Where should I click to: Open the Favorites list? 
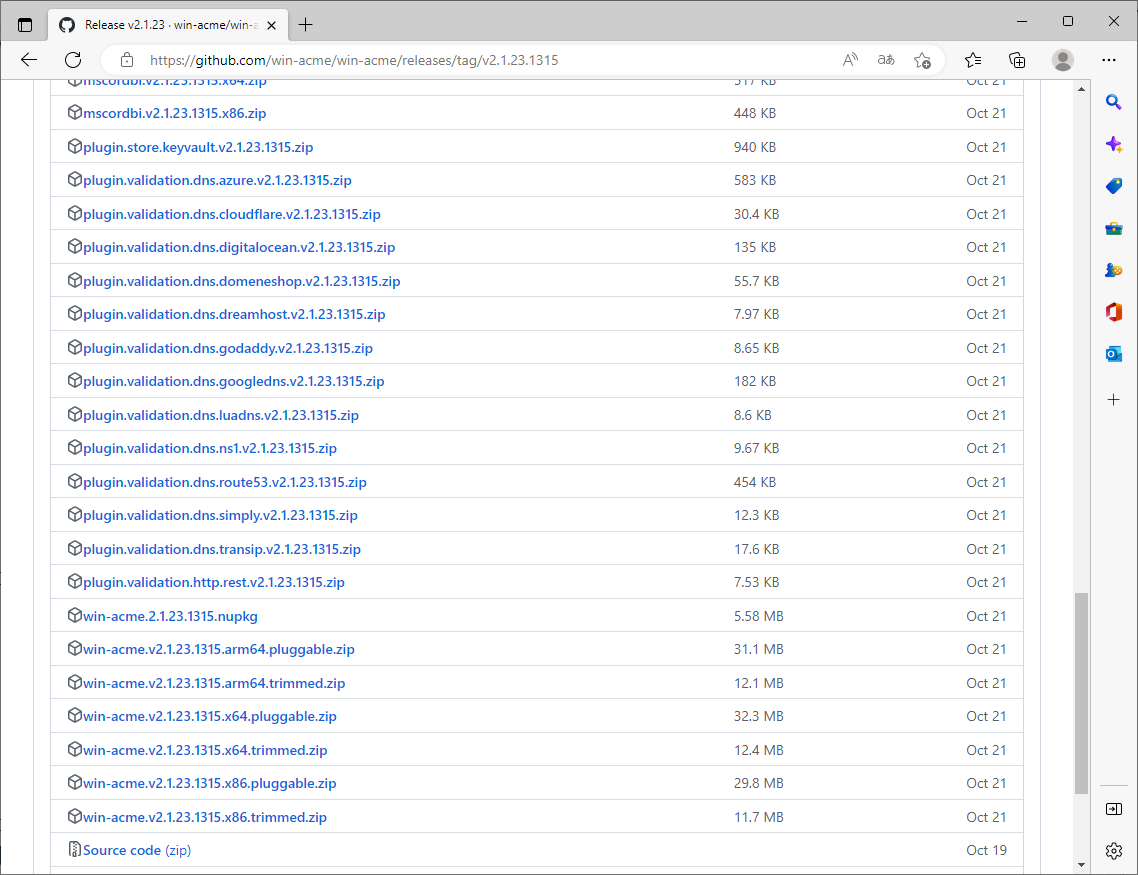973,60
